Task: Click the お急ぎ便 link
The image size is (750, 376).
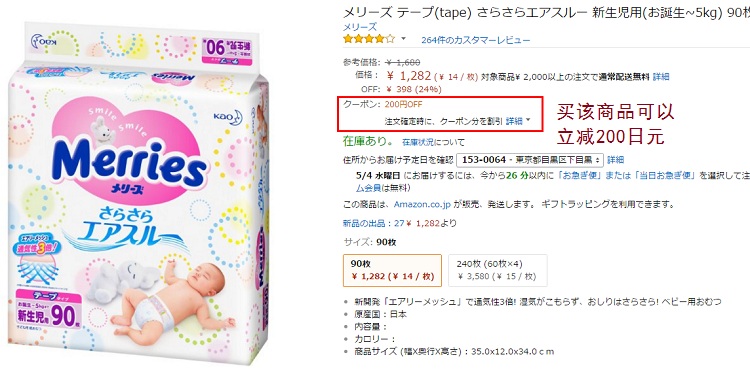Action: click(x=582, y=176)
